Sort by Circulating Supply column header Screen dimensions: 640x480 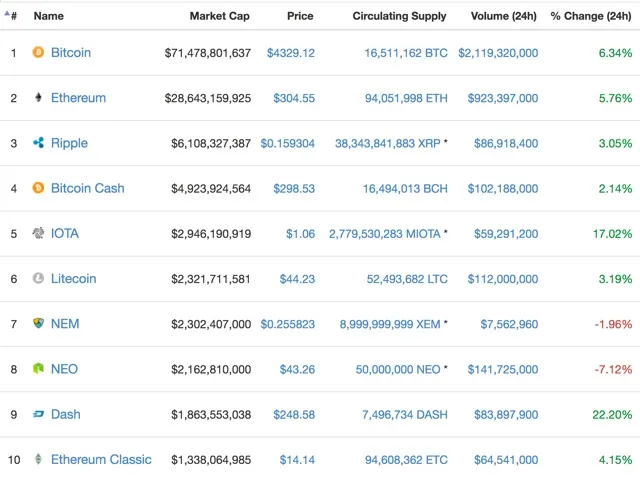coord(399,16)
